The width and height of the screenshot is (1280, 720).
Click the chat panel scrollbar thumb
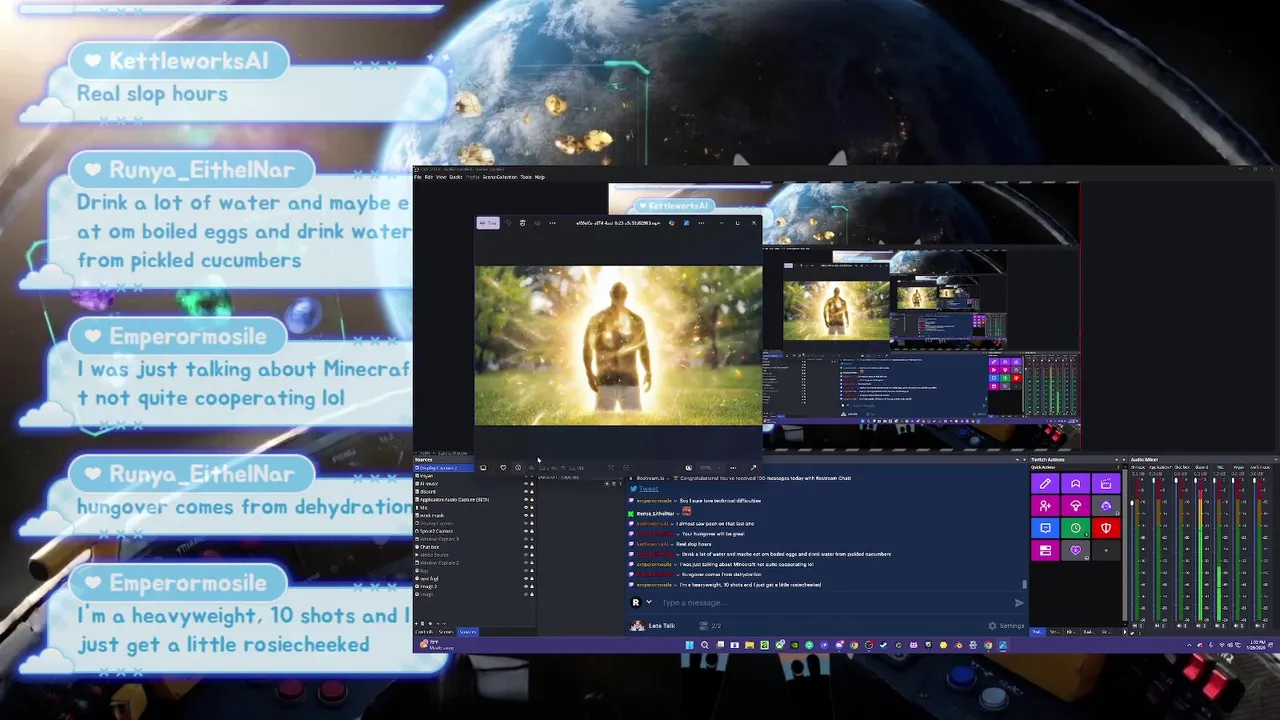[x=1024, y=584]
